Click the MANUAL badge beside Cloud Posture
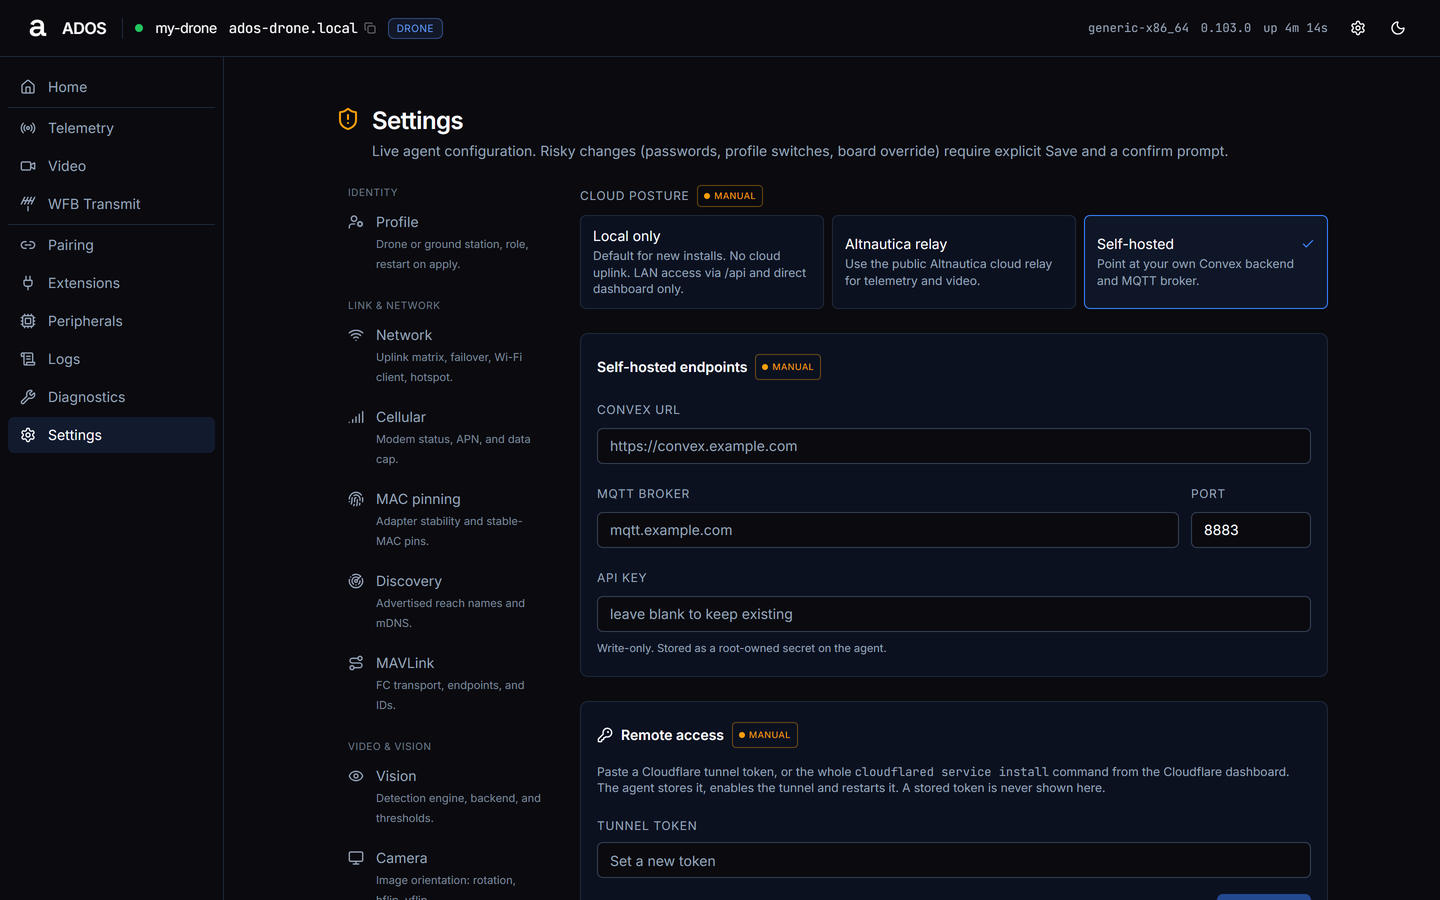This screenshot has height=900, width=1440. click(x=730, y=196)
